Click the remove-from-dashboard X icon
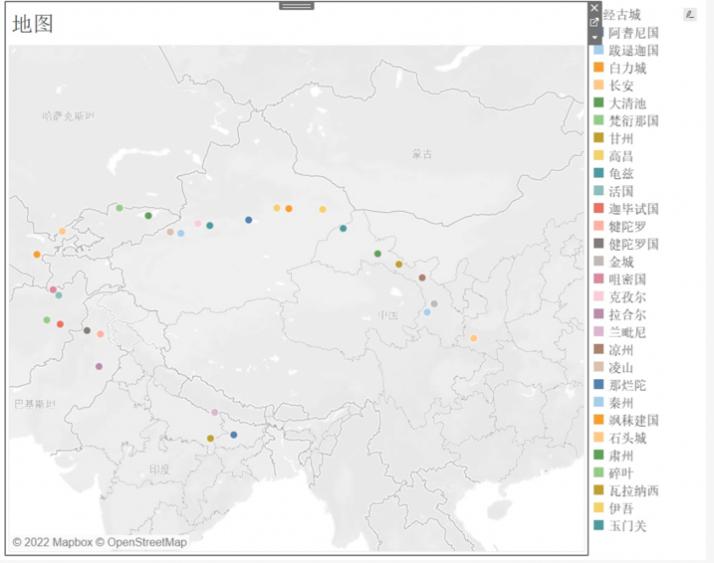 [595, 7]
